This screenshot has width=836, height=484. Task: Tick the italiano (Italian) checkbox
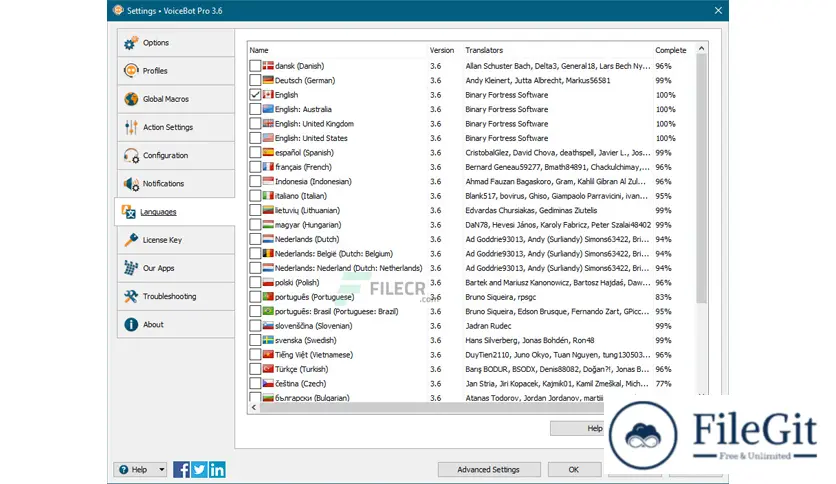pyautogui.click(x=255, y=196)
